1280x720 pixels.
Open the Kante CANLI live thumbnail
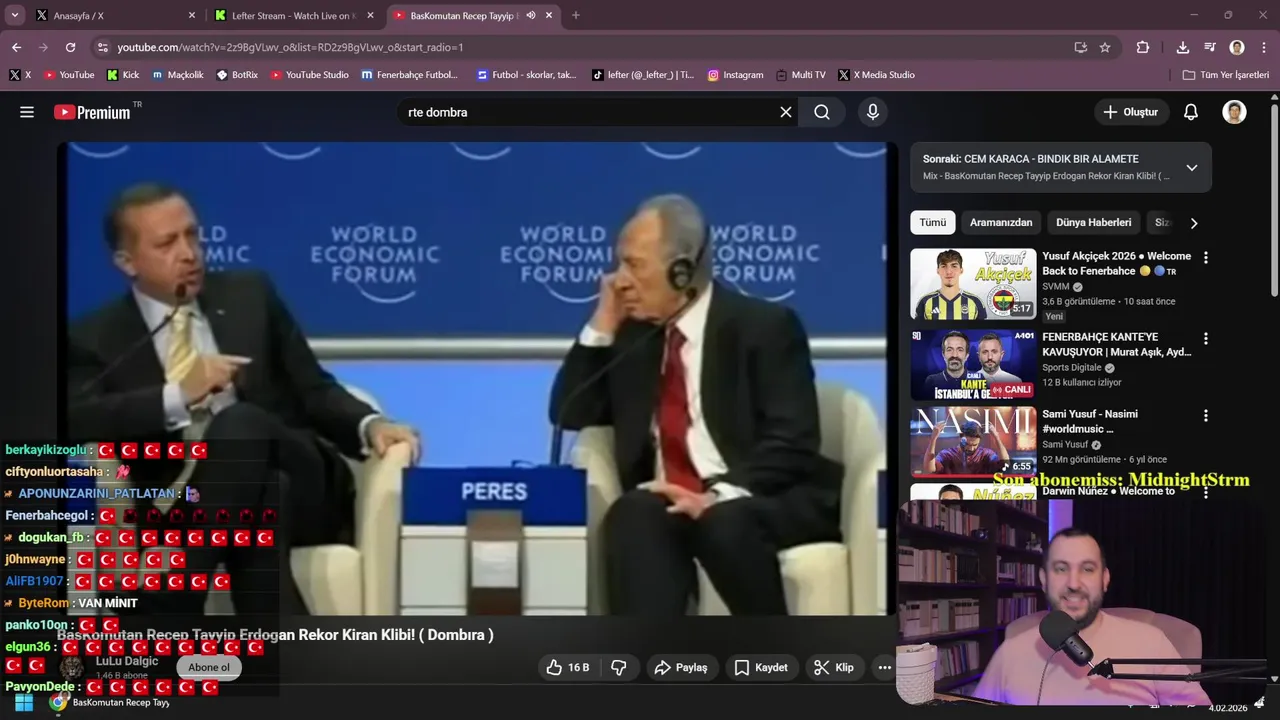pos(973,365)
